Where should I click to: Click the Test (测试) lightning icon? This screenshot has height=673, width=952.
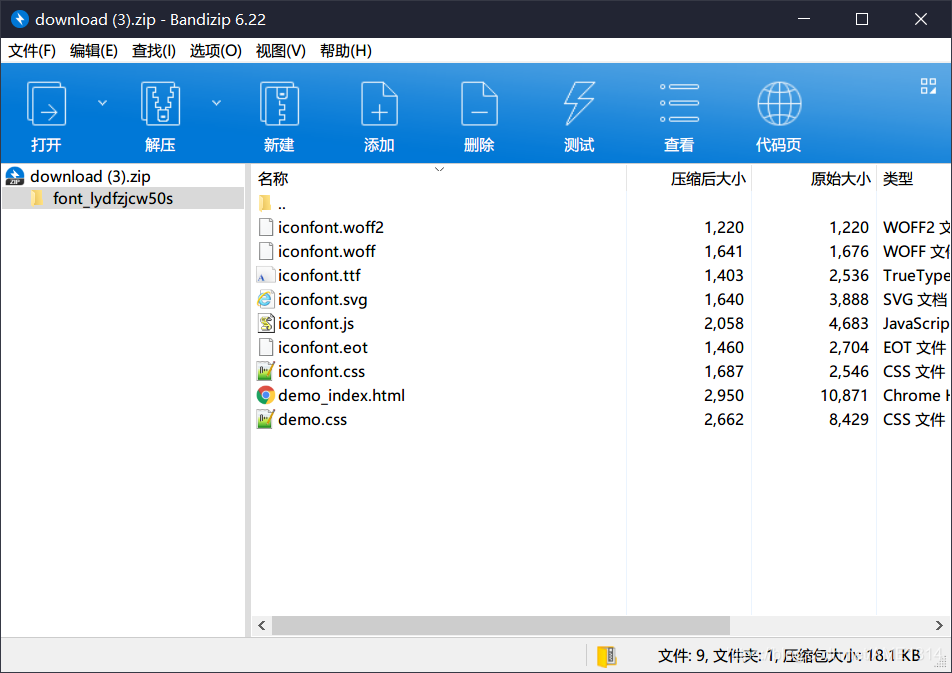pyautogui.click(x=579, y=103)
